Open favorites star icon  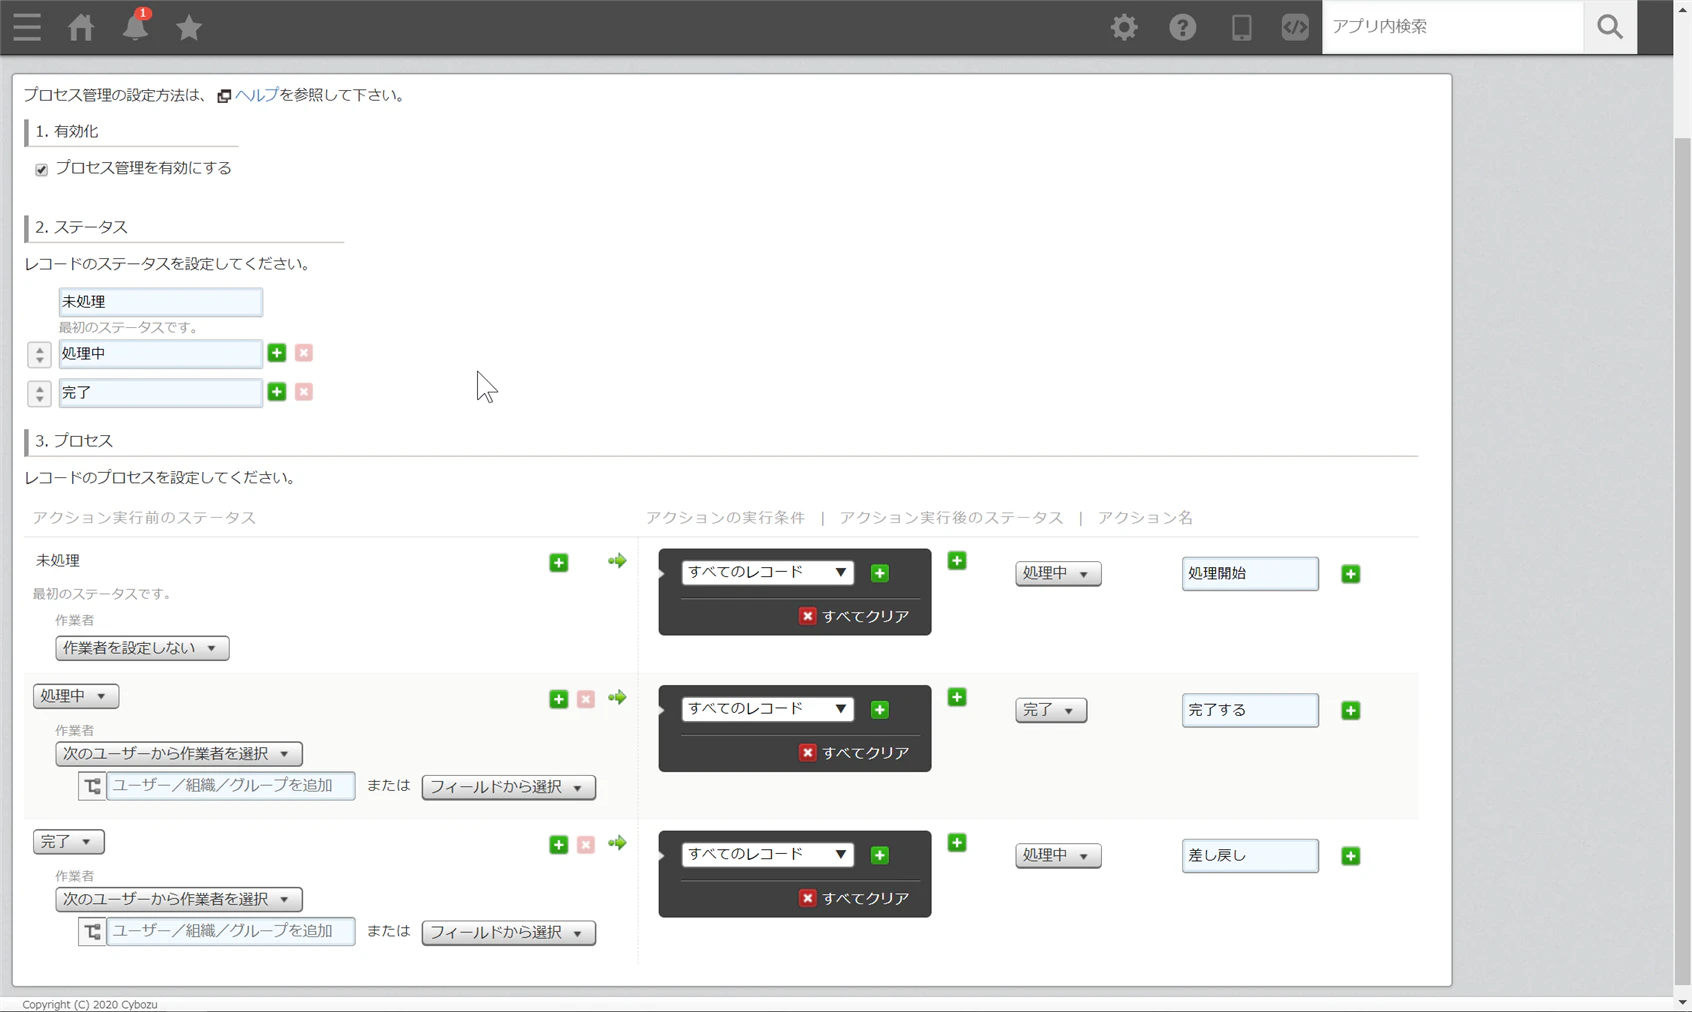(189, 27)
